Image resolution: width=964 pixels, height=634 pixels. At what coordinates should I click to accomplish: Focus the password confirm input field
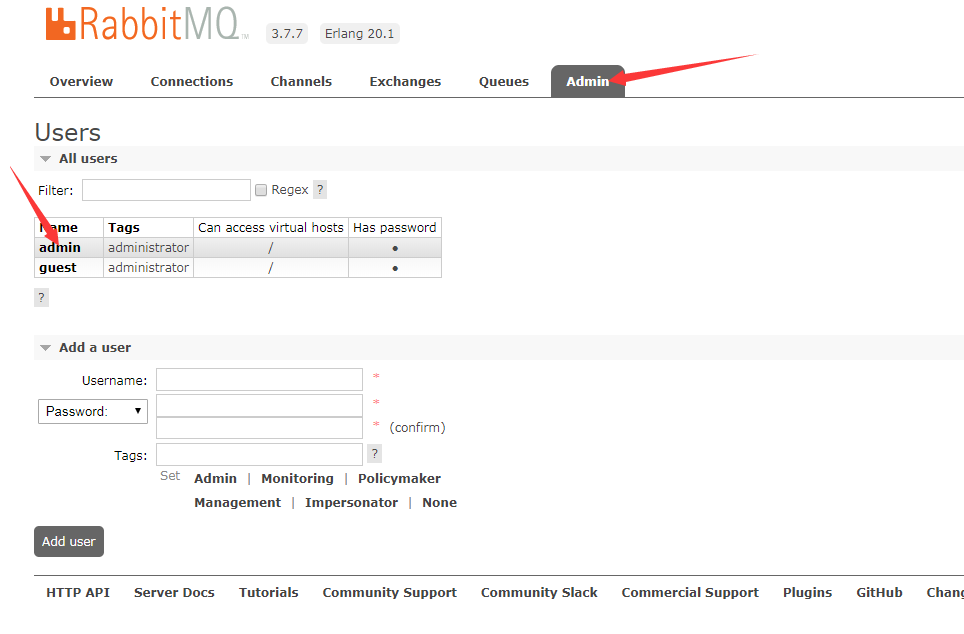pos(259,427)
